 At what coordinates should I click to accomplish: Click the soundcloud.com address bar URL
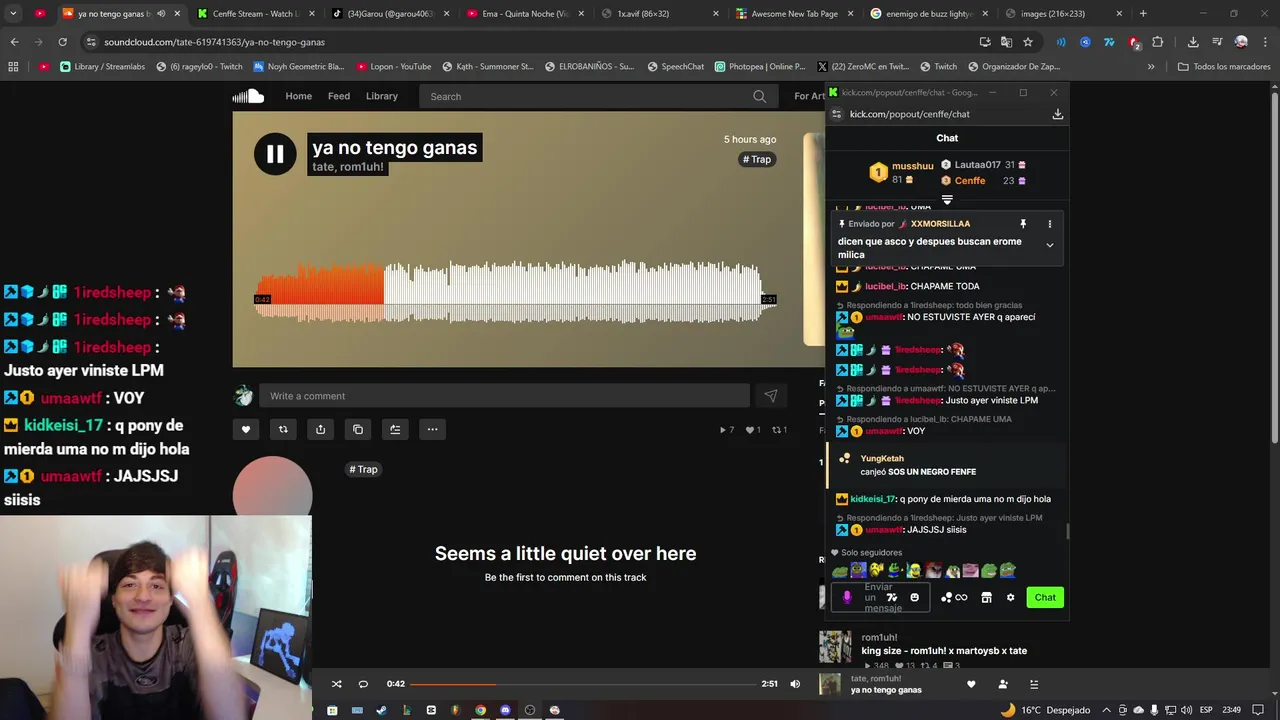coord(214,42)
